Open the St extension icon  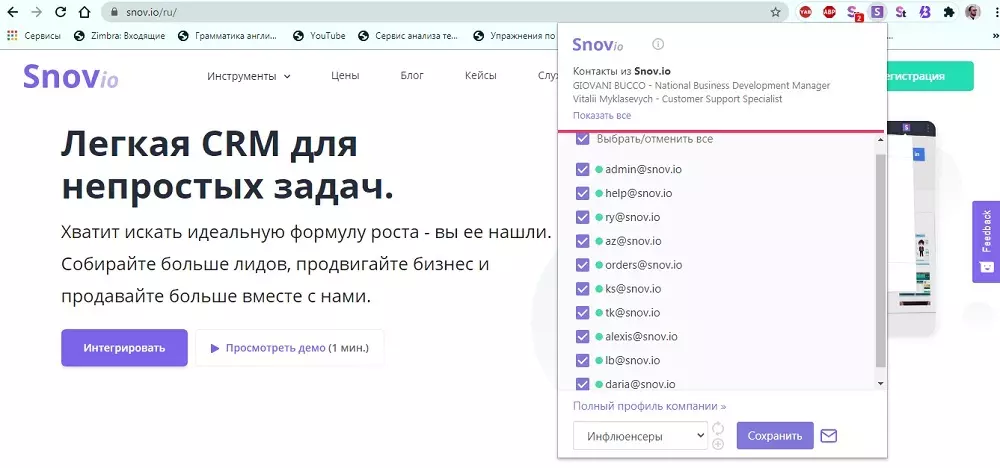(x=901, y=12)
